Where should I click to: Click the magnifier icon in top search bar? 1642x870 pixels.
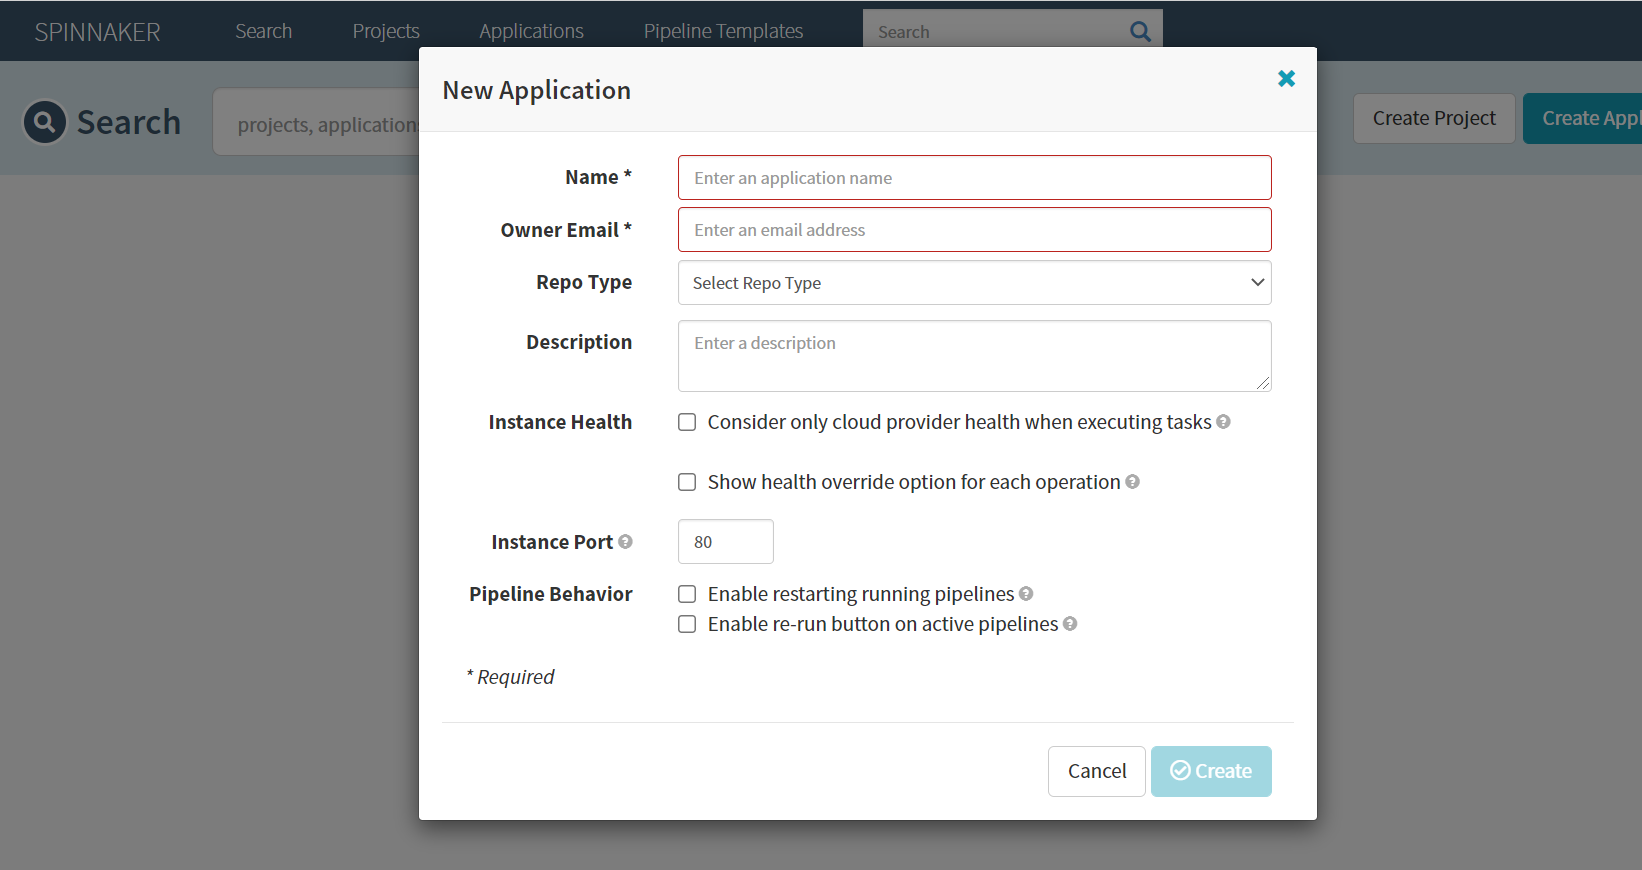[x=1140, y=31]
